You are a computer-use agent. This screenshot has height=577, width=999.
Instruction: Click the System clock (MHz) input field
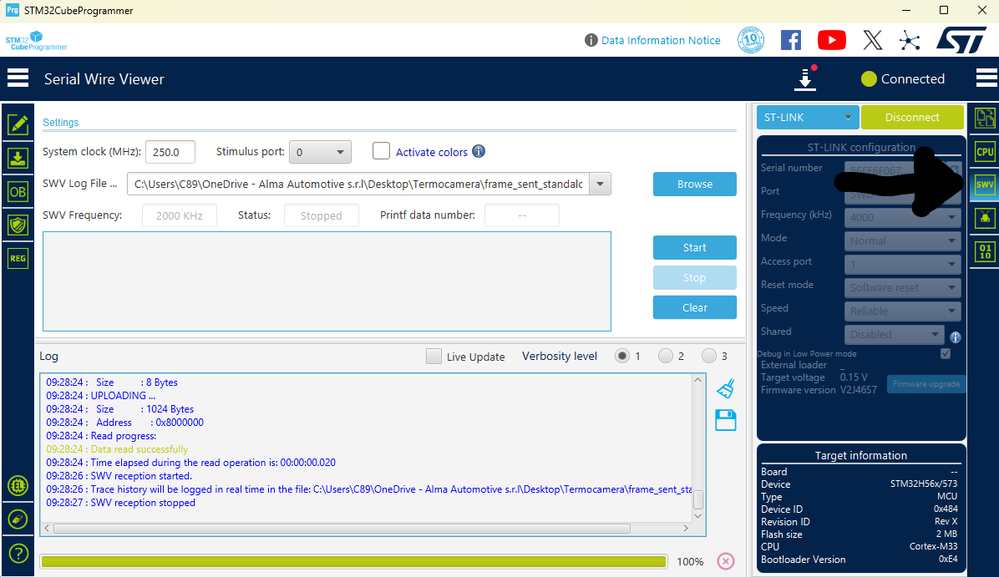[x=170, y=152]
